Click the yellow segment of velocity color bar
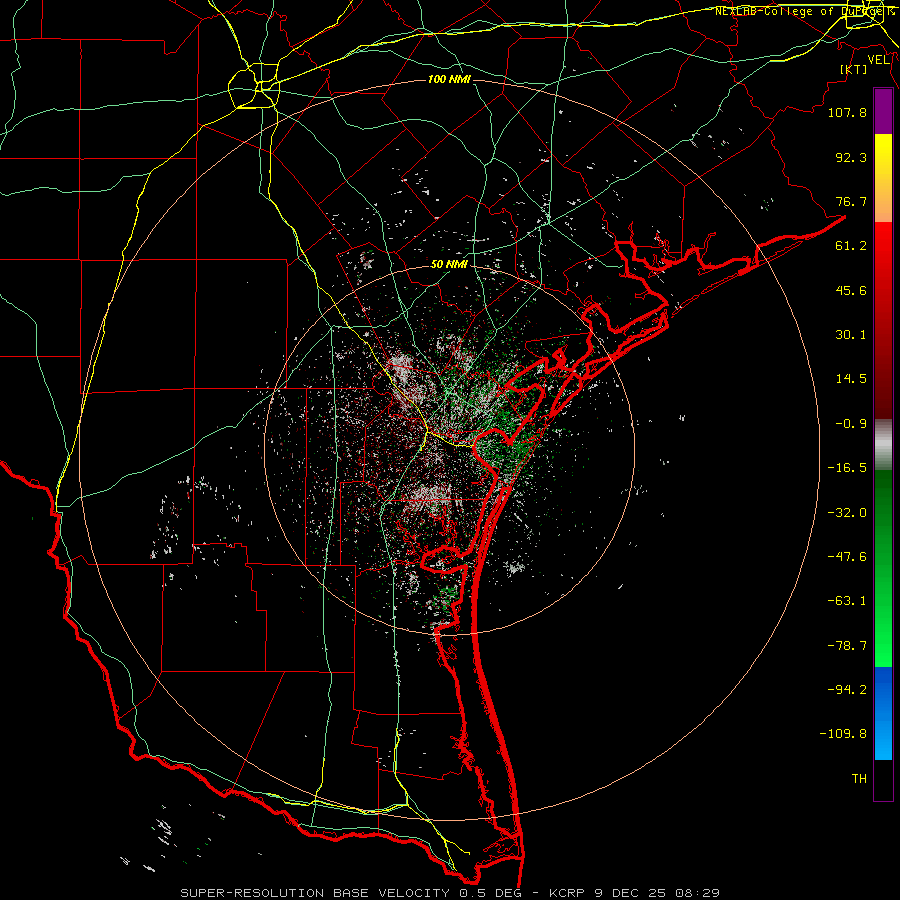 click(883, 178)
